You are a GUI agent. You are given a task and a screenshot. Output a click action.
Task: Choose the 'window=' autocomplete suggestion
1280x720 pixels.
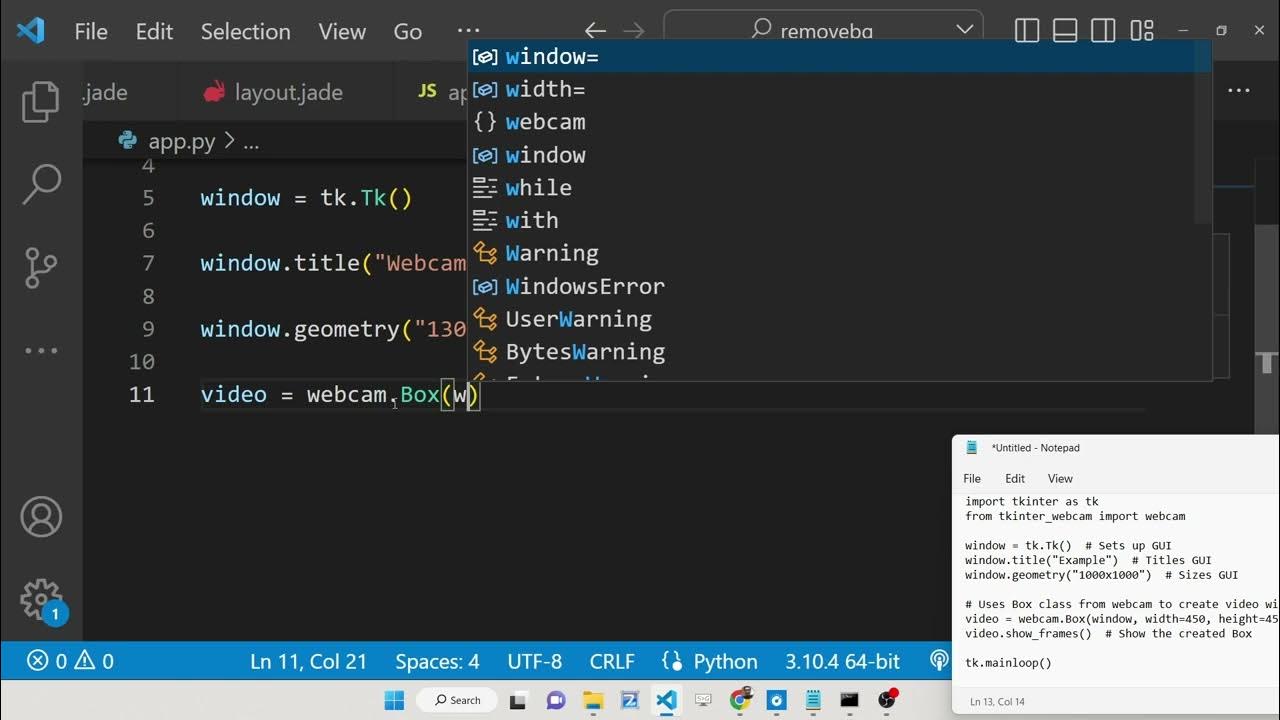[x=552, y=57]
